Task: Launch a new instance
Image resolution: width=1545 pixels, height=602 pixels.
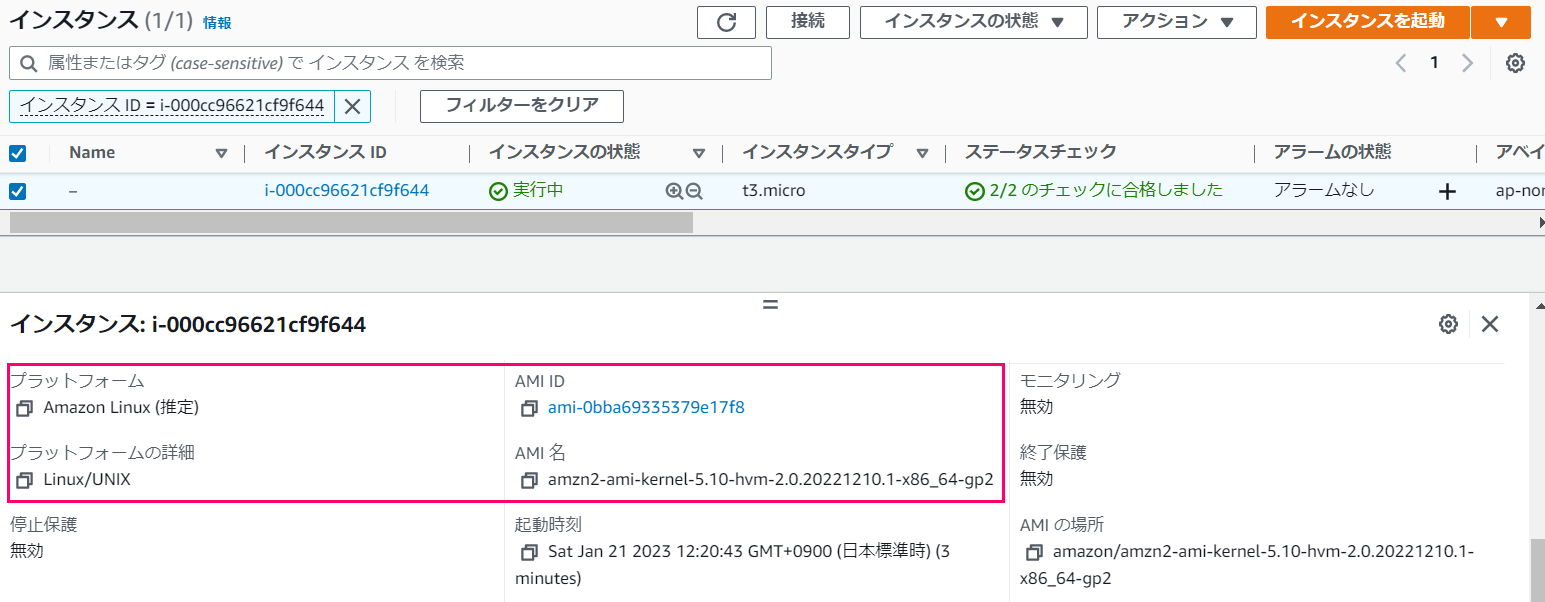Action: point(1367,22)
